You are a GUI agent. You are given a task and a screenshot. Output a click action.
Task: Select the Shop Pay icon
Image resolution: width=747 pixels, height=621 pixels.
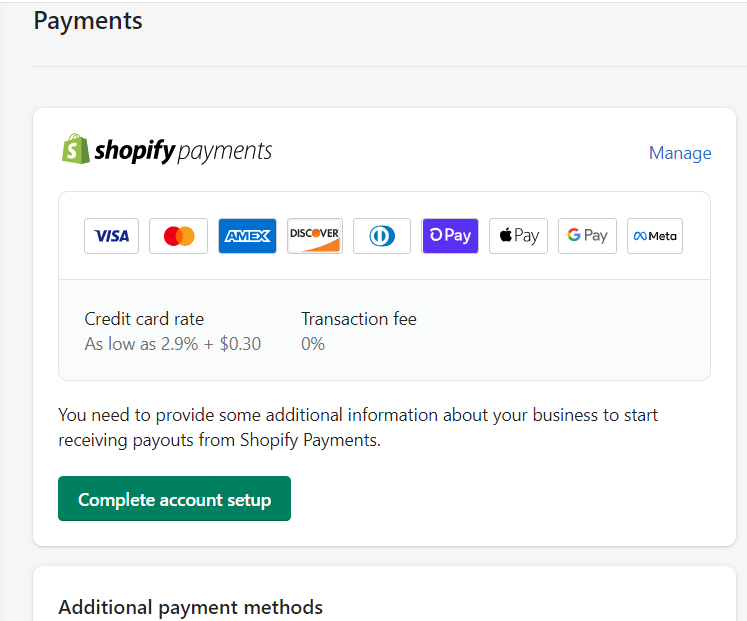tap(450, 236)
